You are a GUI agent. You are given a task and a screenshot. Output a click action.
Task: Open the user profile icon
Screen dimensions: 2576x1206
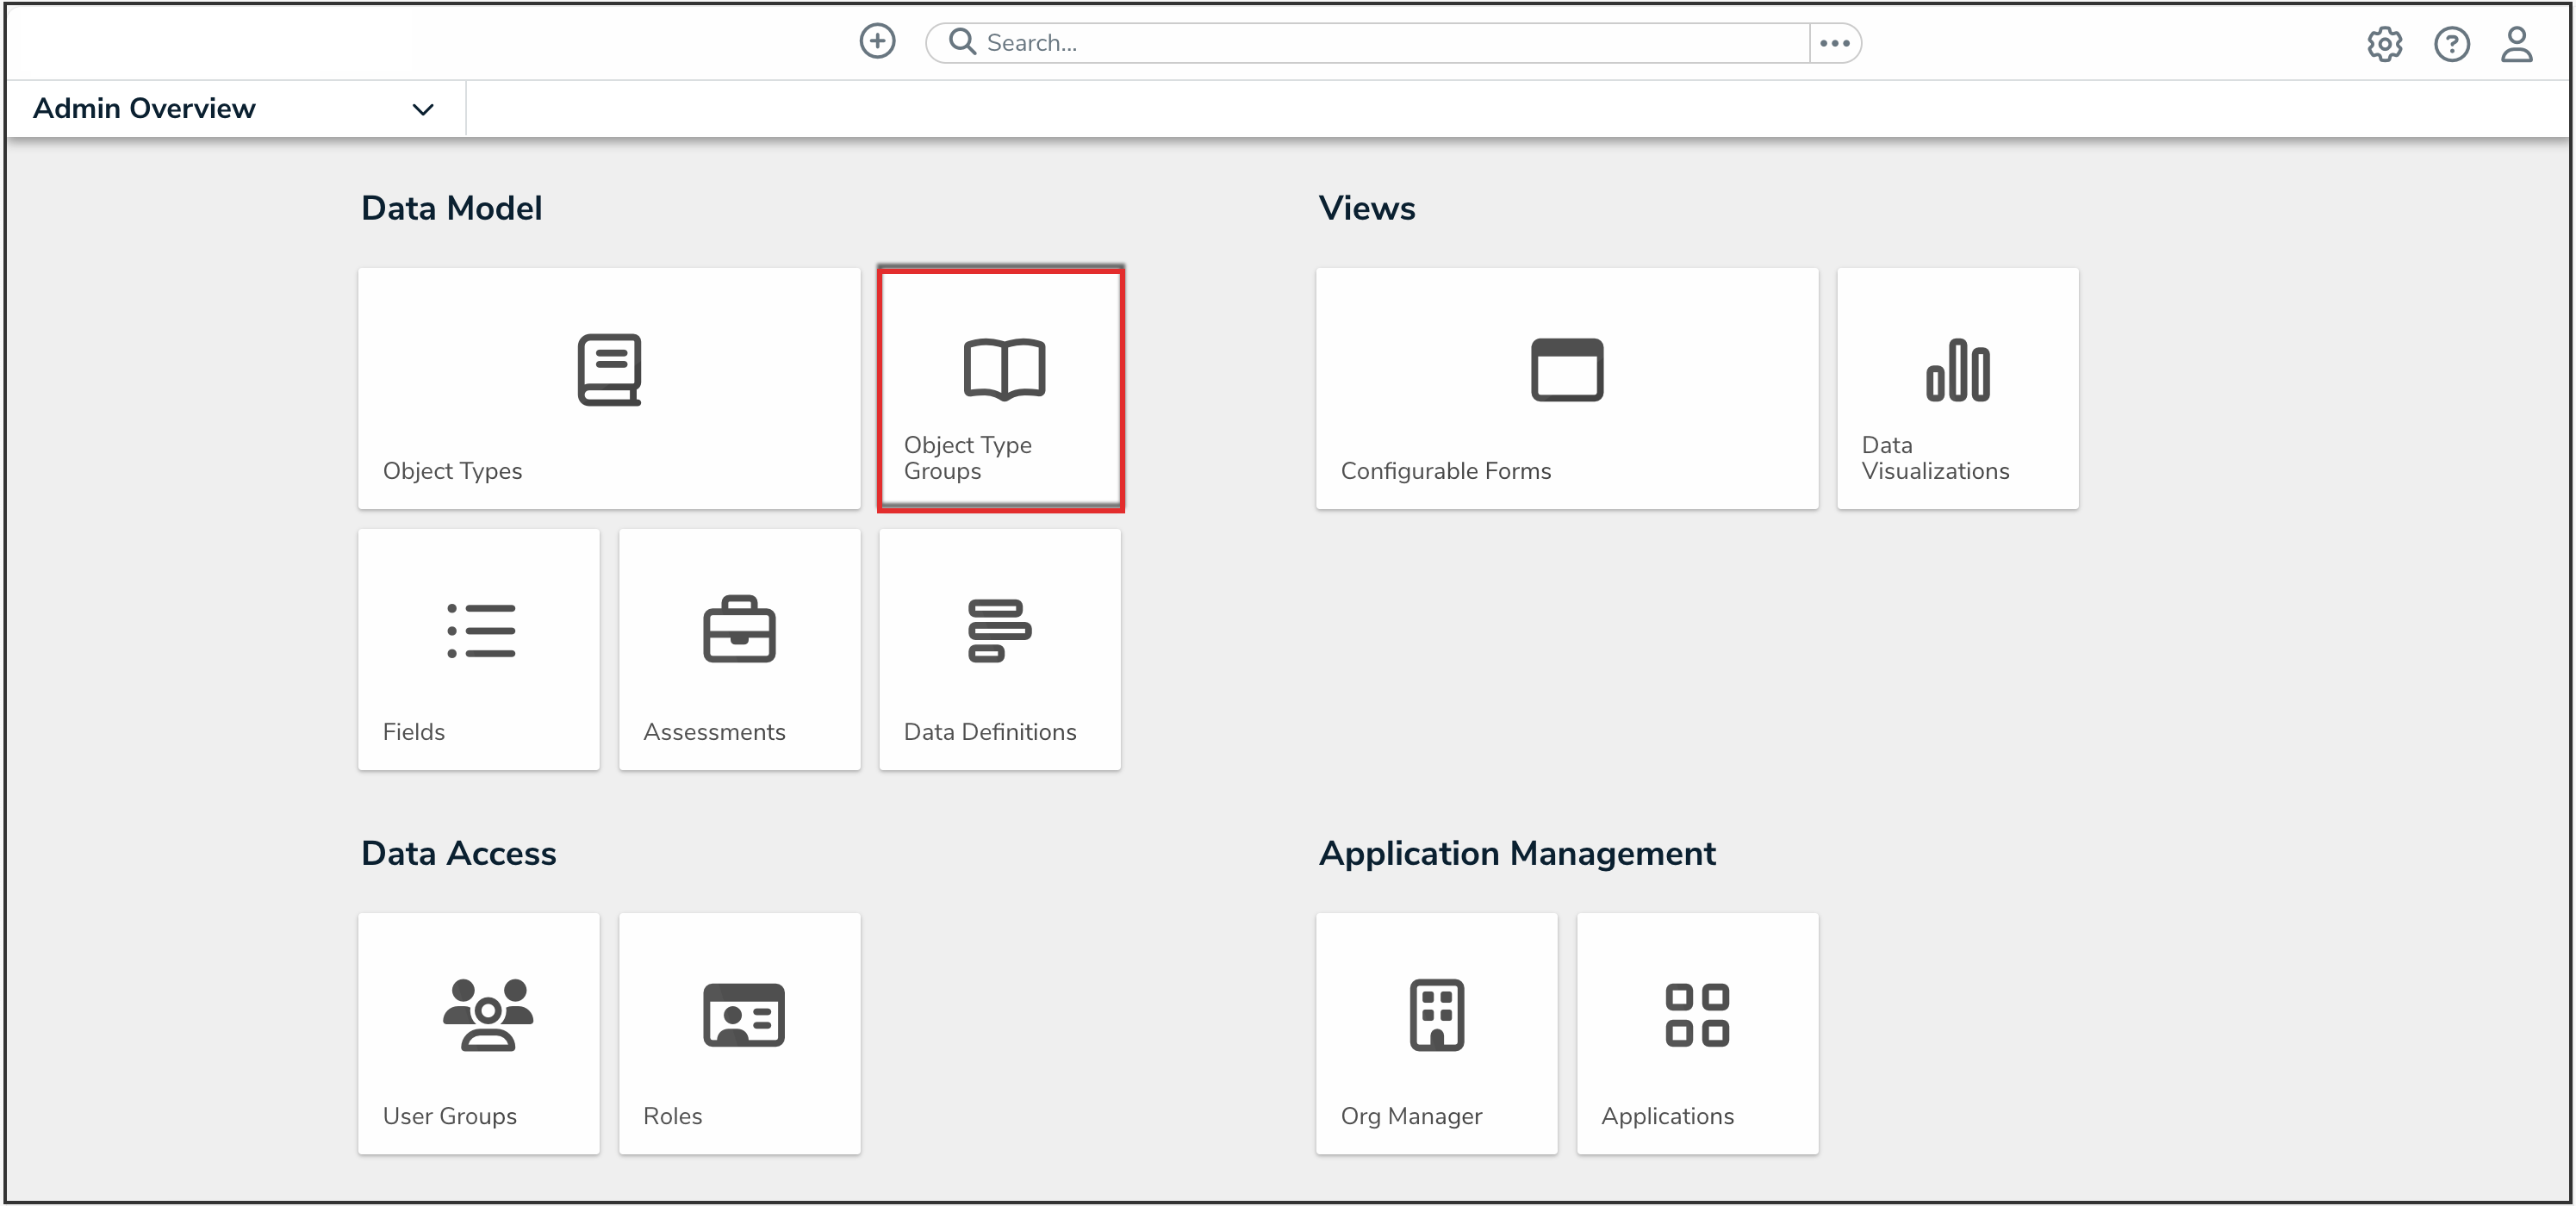[x=2516, y=44]
